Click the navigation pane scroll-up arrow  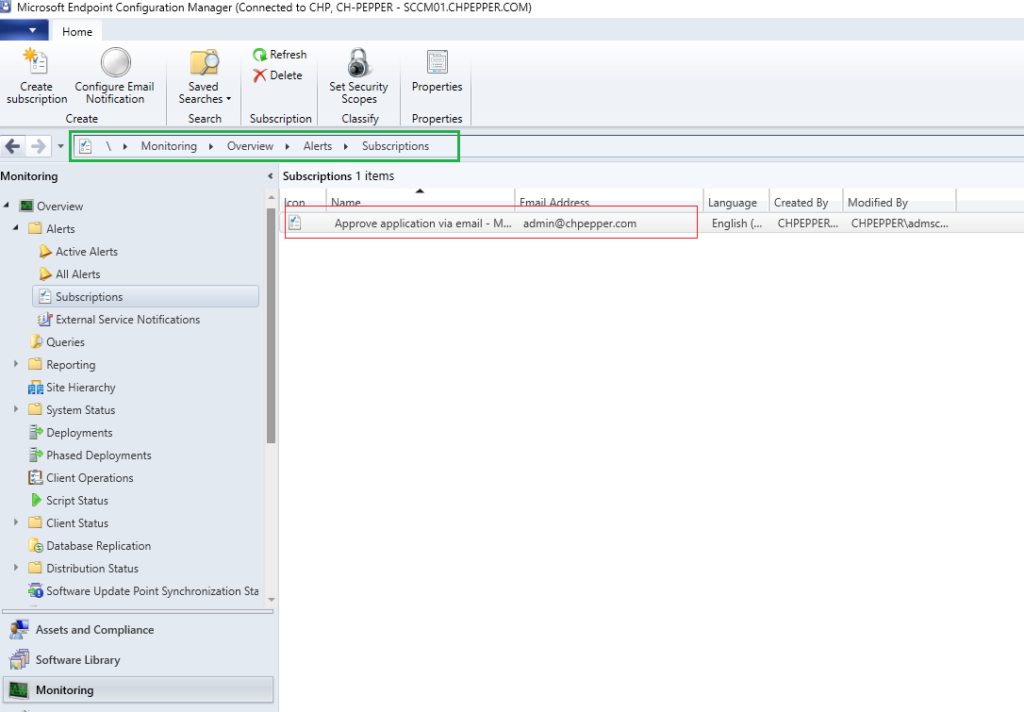[x=271, y=197]
